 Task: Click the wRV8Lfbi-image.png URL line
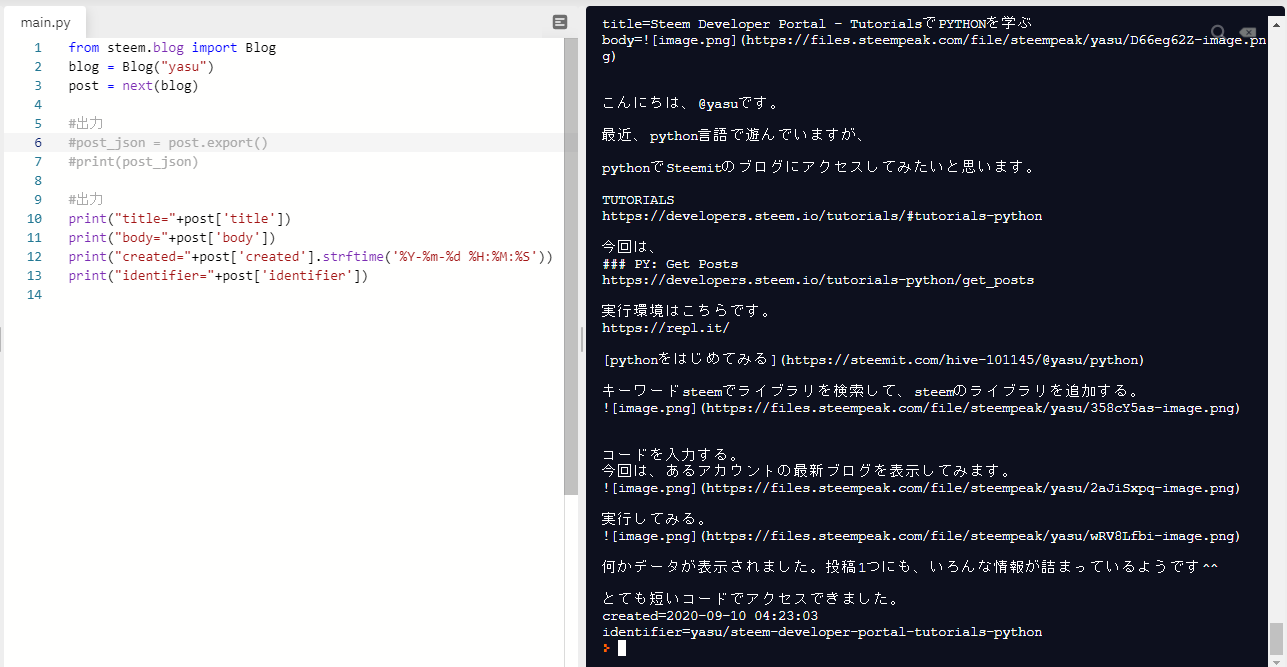921,536
